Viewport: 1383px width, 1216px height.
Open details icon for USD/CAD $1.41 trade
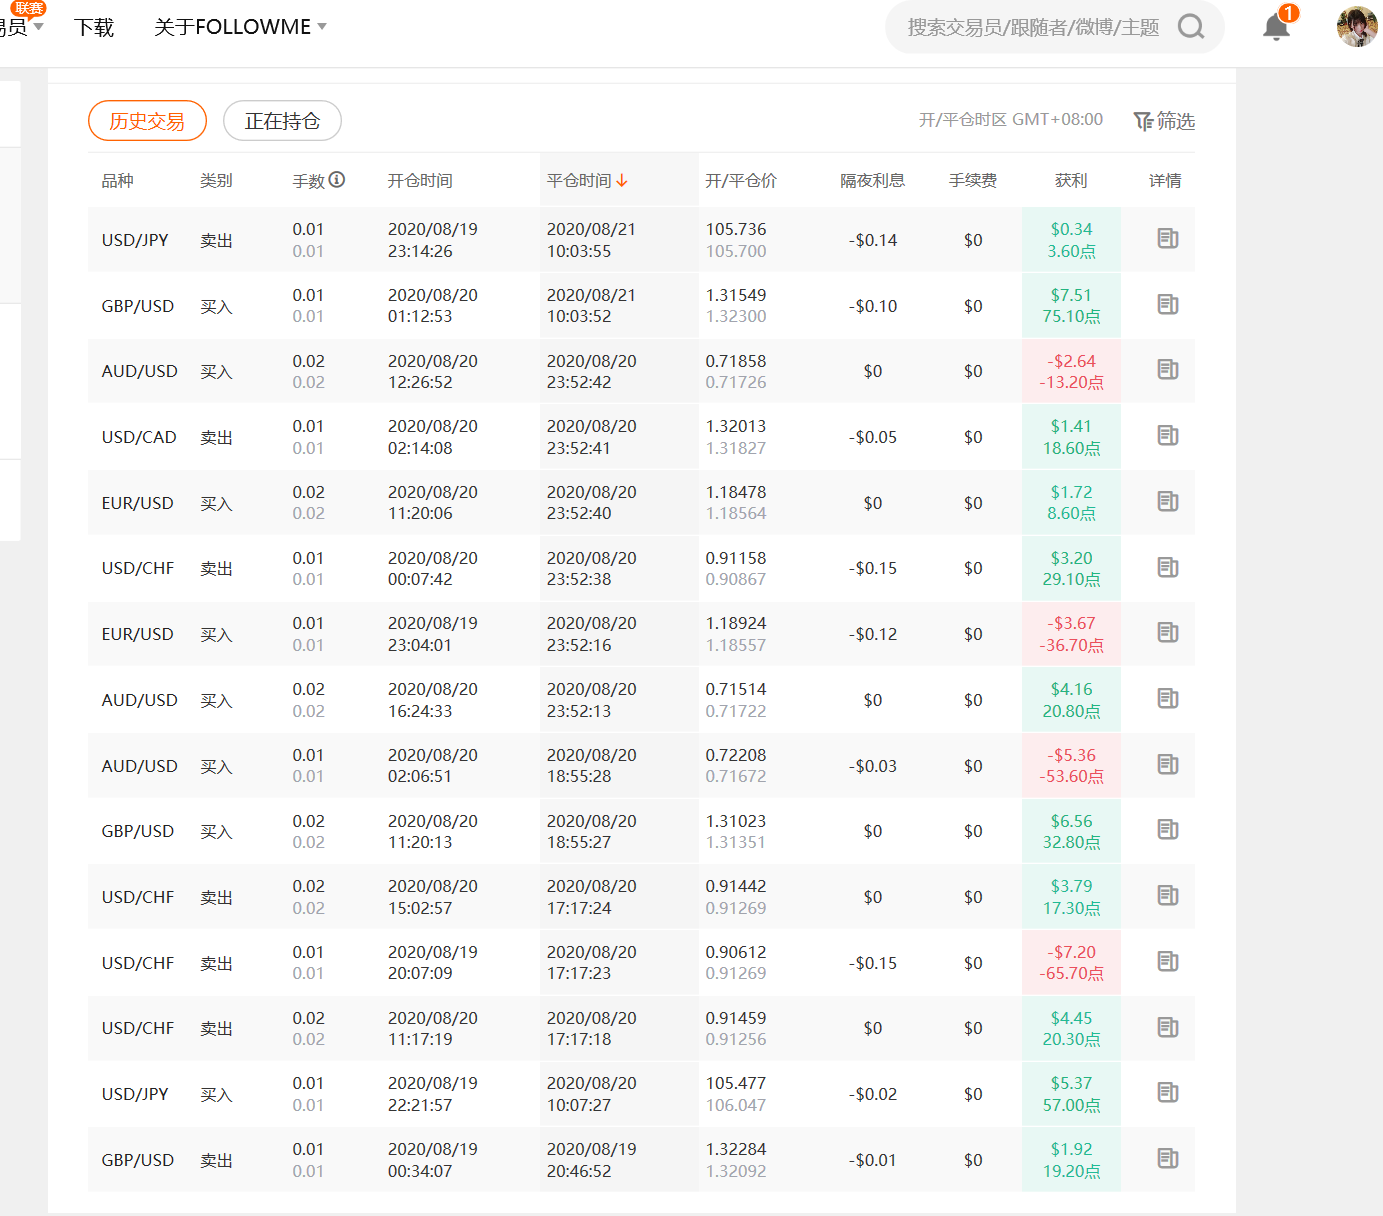tap(1167, 436)
